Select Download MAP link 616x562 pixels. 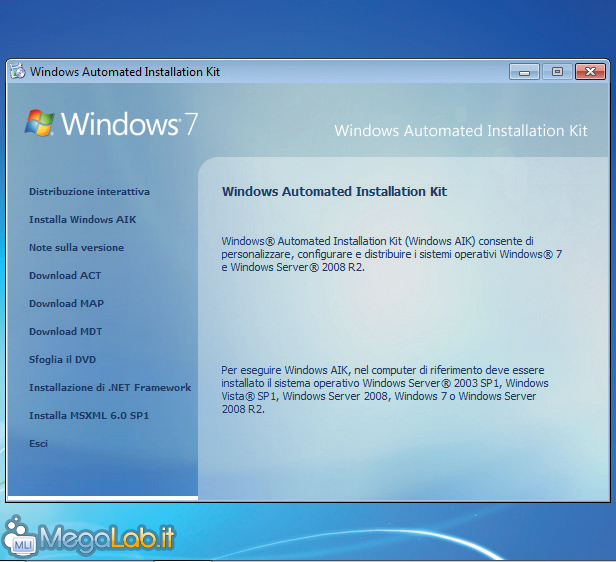point(66,304)
